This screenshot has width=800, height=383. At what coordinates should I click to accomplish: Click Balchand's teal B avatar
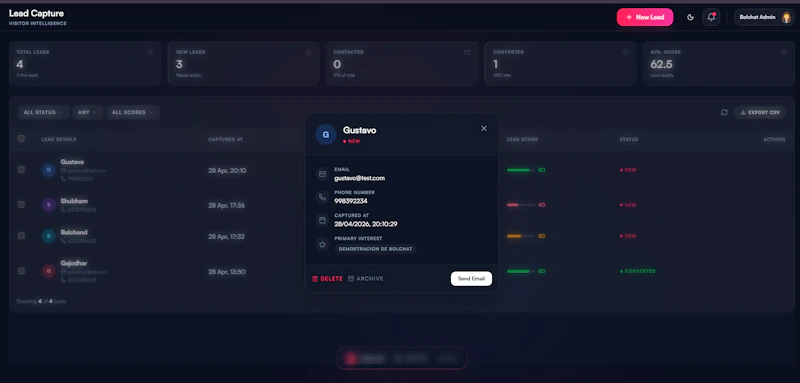pos(48,236)
